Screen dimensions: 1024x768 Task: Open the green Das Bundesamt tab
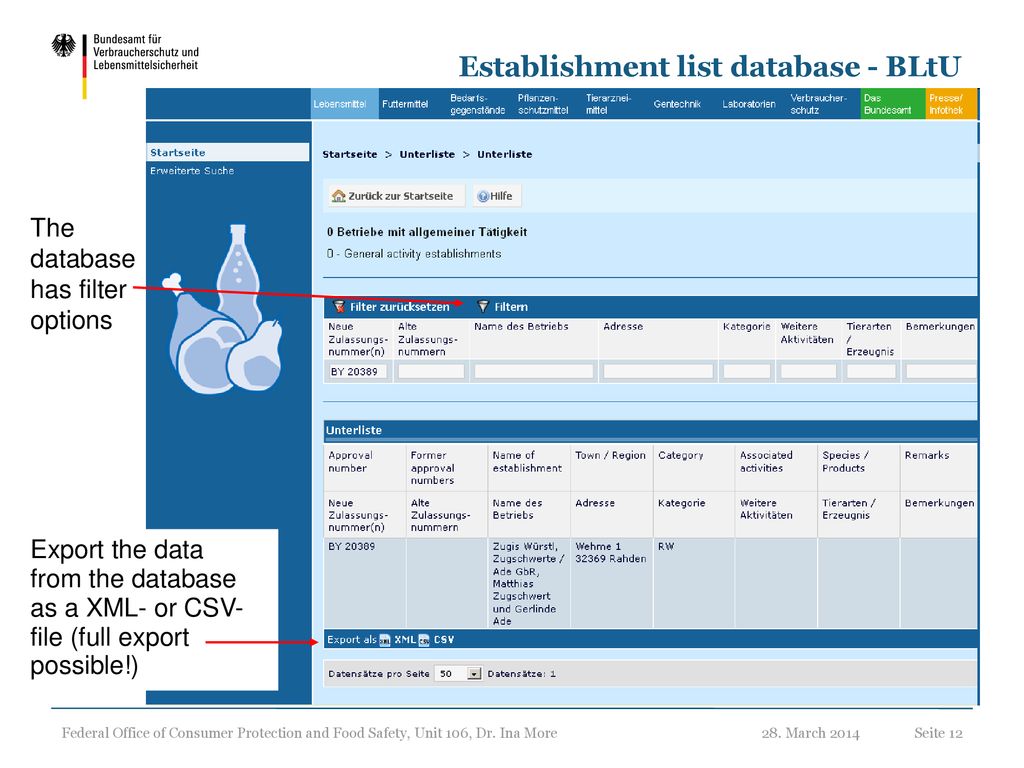pyautogui.click(x=893, y=104)
